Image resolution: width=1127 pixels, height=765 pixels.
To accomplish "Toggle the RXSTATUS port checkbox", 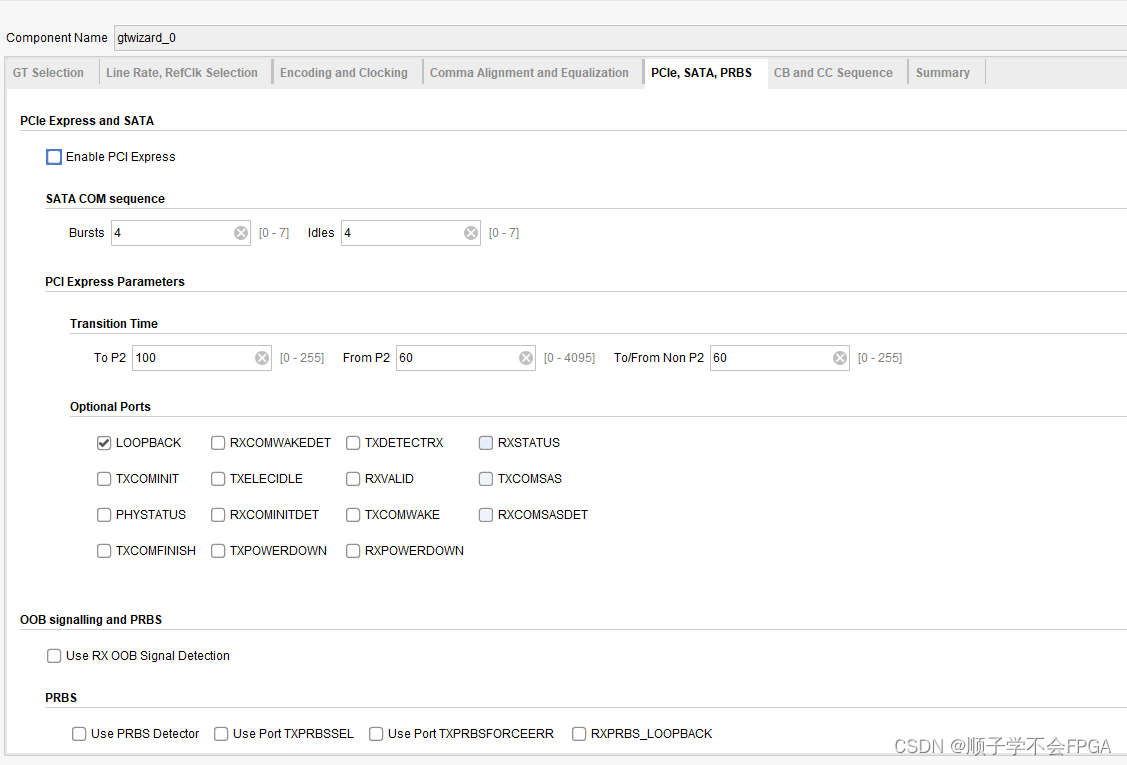I will (486, 443).
